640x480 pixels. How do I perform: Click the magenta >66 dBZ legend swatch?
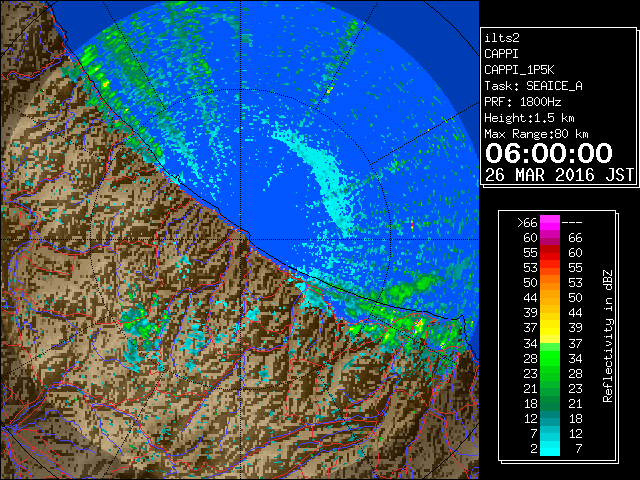click(550, 223)
